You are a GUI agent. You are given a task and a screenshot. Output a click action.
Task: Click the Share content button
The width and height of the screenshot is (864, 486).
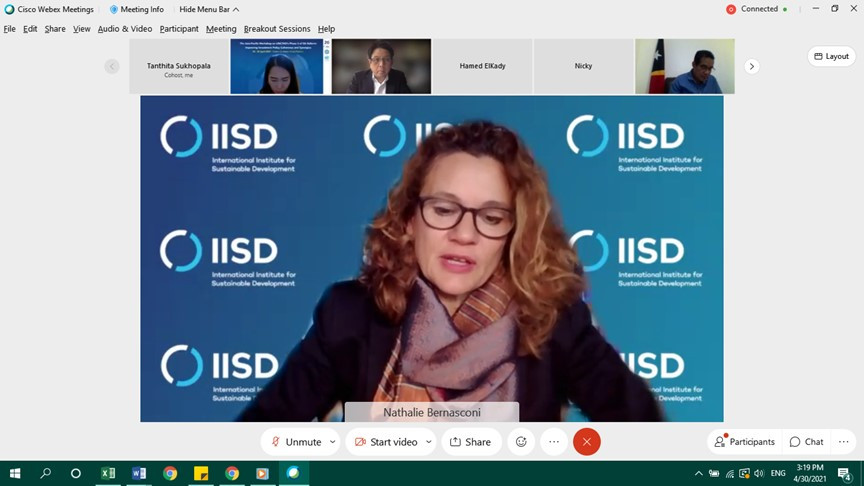[471, 442]
